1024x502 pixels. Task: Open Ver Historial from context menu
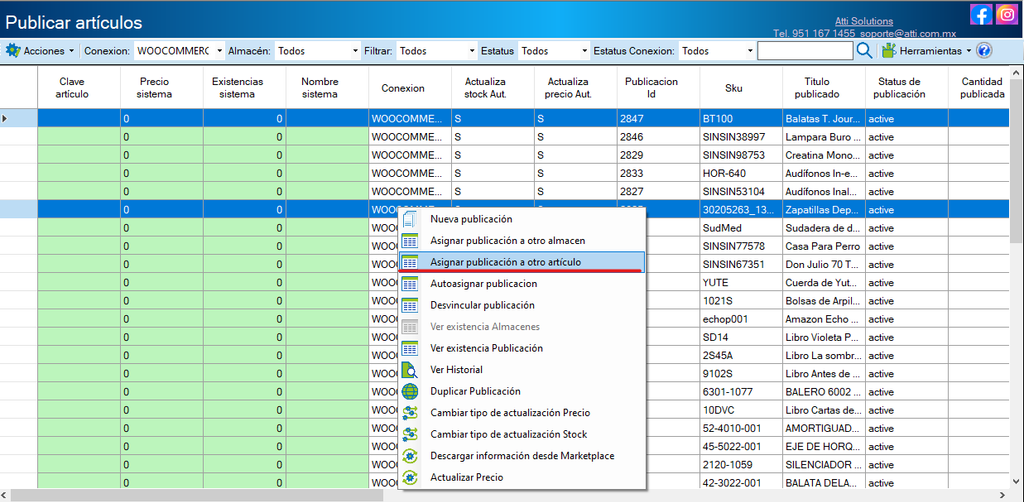pos(522,370)
